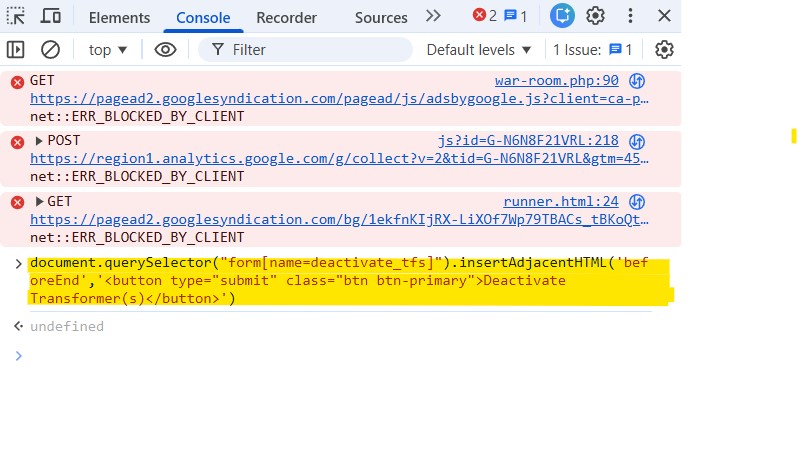Open the runner.html:24 source link
This screenshot has width=797, height=452.
click(x=560, y=202)
